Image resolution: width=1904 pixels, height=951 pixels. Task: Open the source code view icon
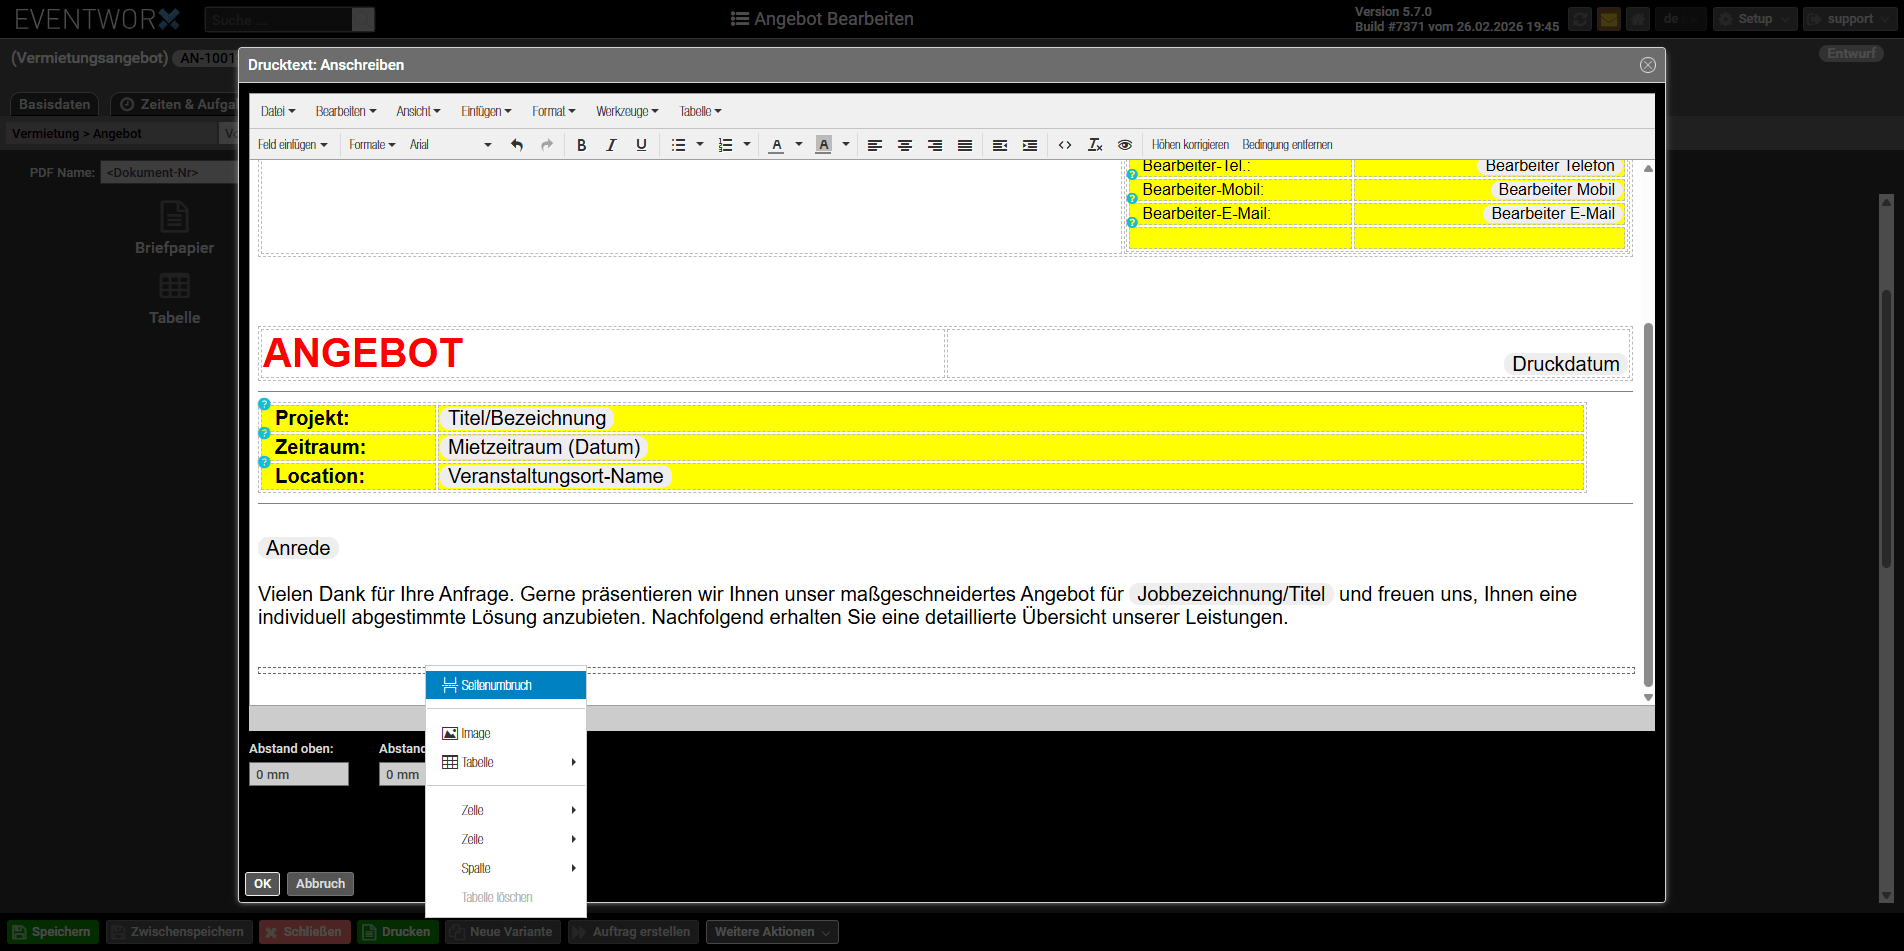1065,145
